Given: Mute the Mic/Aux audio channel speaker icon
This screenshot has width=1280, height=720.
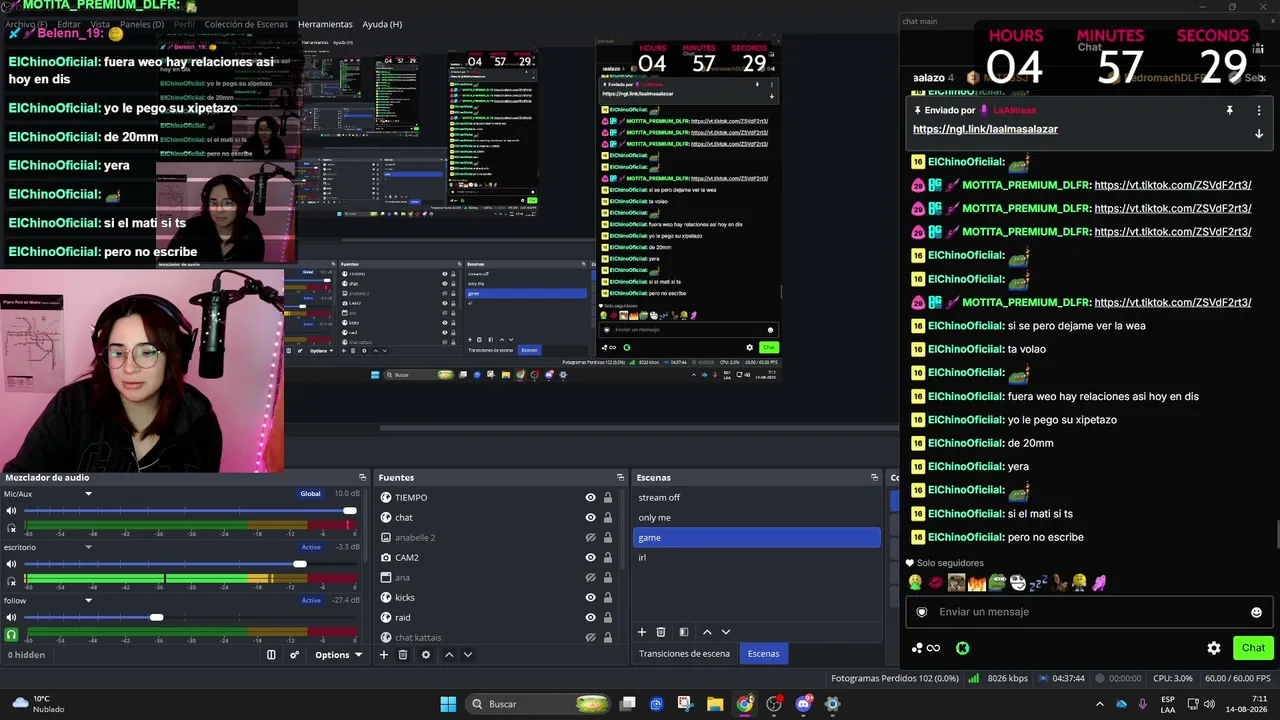Looking at the screenshot, I should coord(12,511).
